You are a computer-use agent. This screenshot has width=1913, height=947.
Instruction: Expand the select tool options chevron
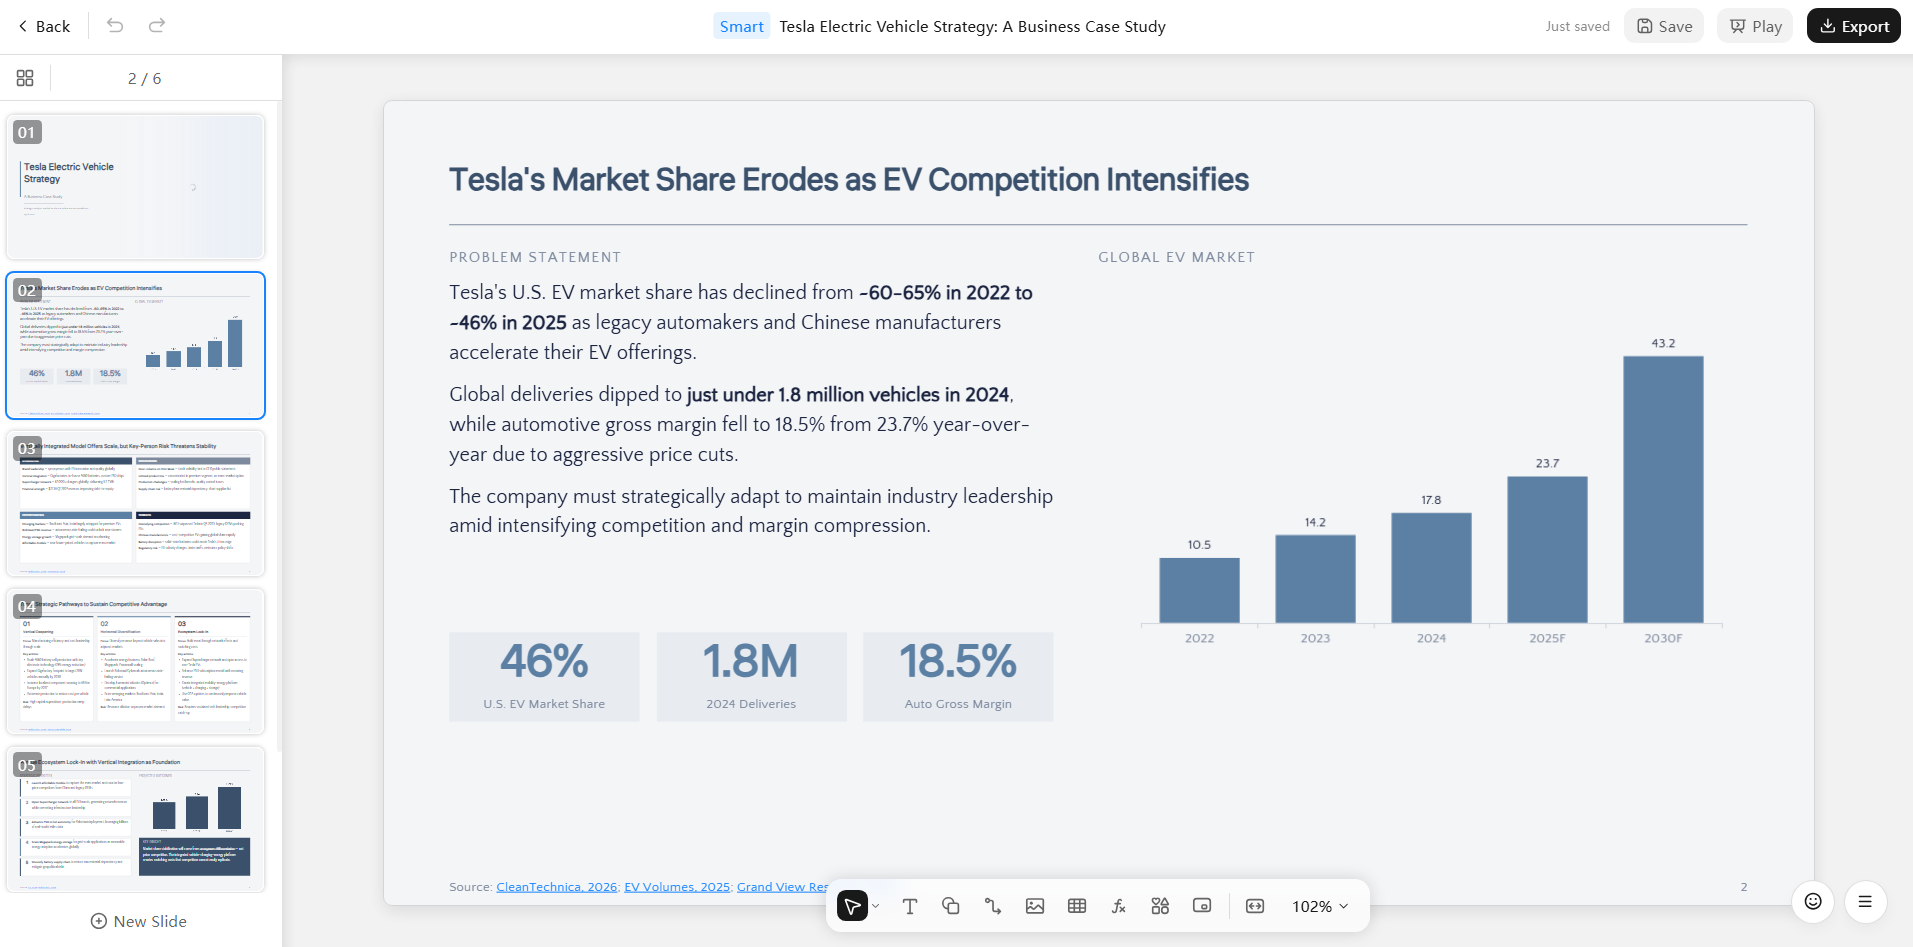click(876, 906)
